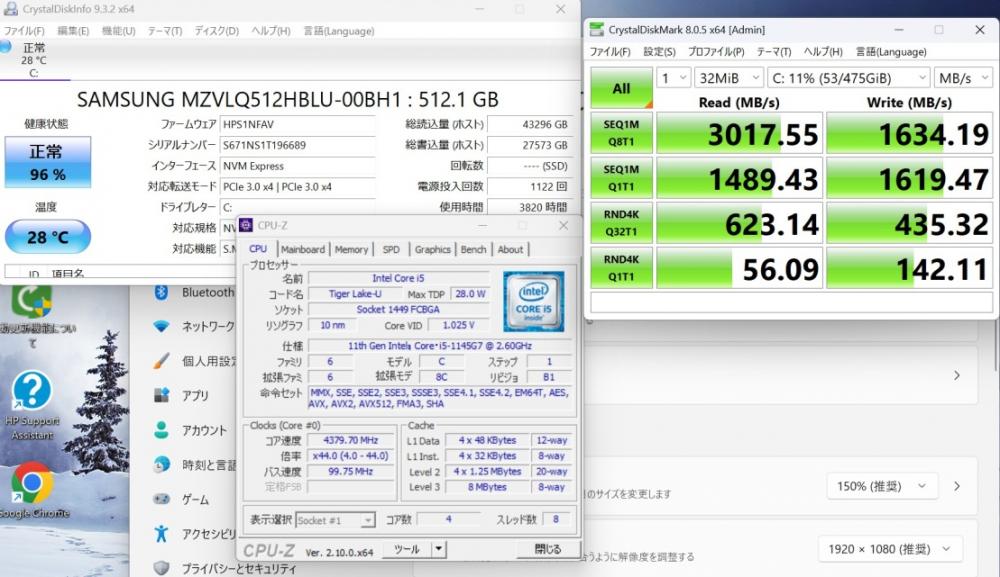Switch to the Memory tab in CPU-Z
This screenshot has width=1000, height=577.
pos(351,249)
